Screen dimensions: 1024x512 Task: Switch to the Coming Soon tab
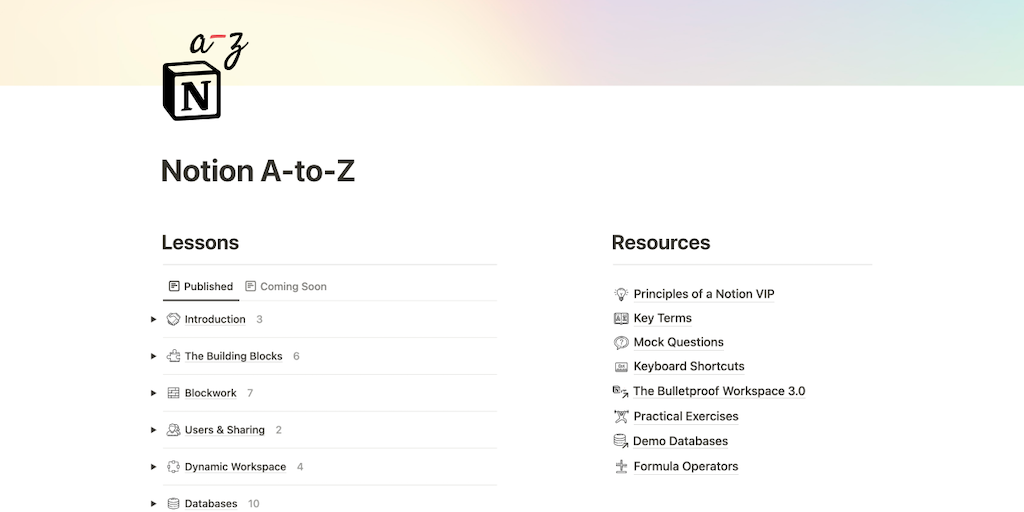click(287, 286)
